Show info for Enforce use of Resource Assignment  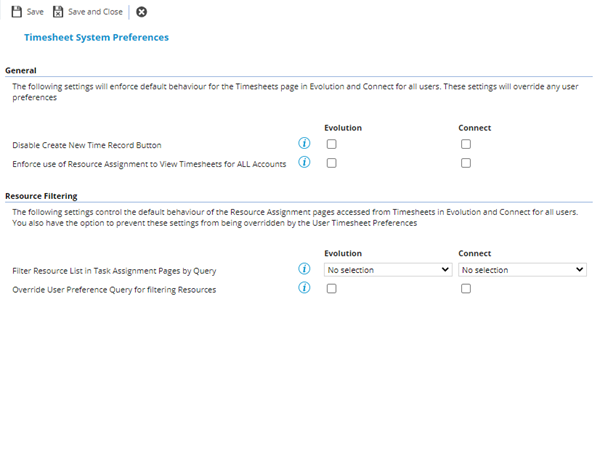pos(305,163)
